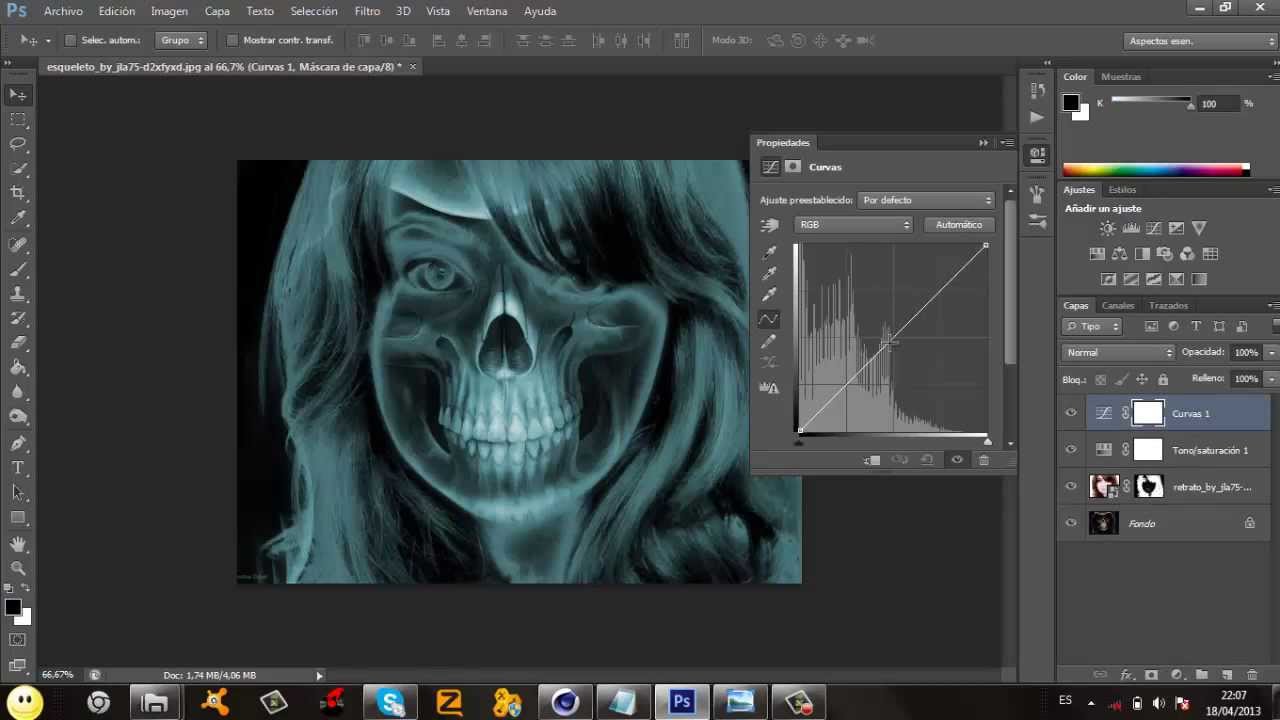Open the Relleno slider dropdown arrow

[1271, 380]
